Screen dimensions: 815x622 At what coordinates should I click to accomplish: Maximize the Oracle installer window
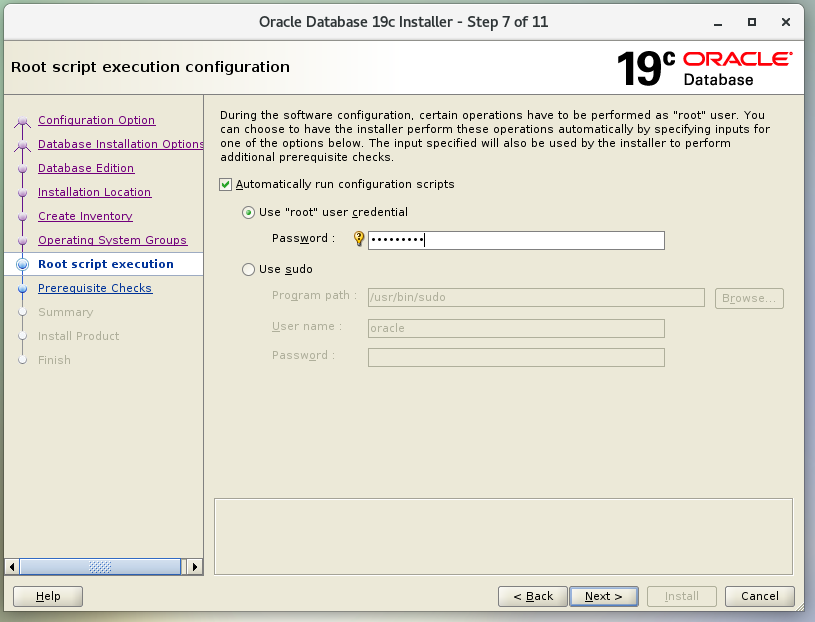[x=752, y=21]
